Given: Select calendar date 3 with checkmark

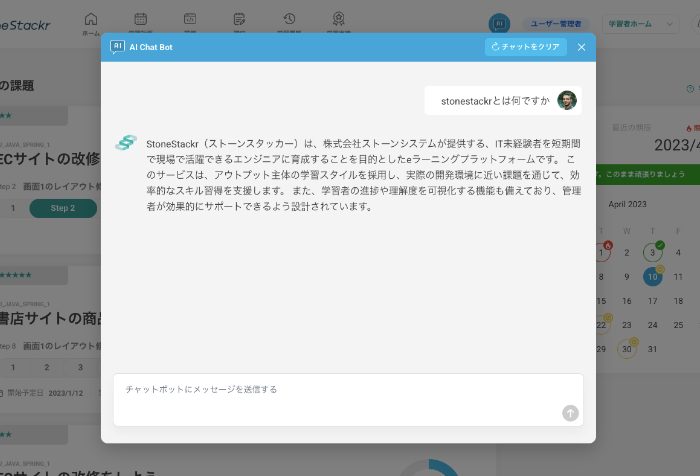Looking at the screenshot, I should click(653, 253).
